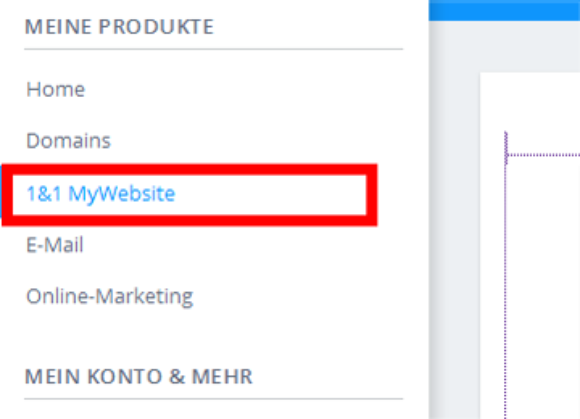The width and height of the screenshot is (580, 419).
Task: Click the divider line under MEINE PRODUKTE
Action: click(213, 48)
